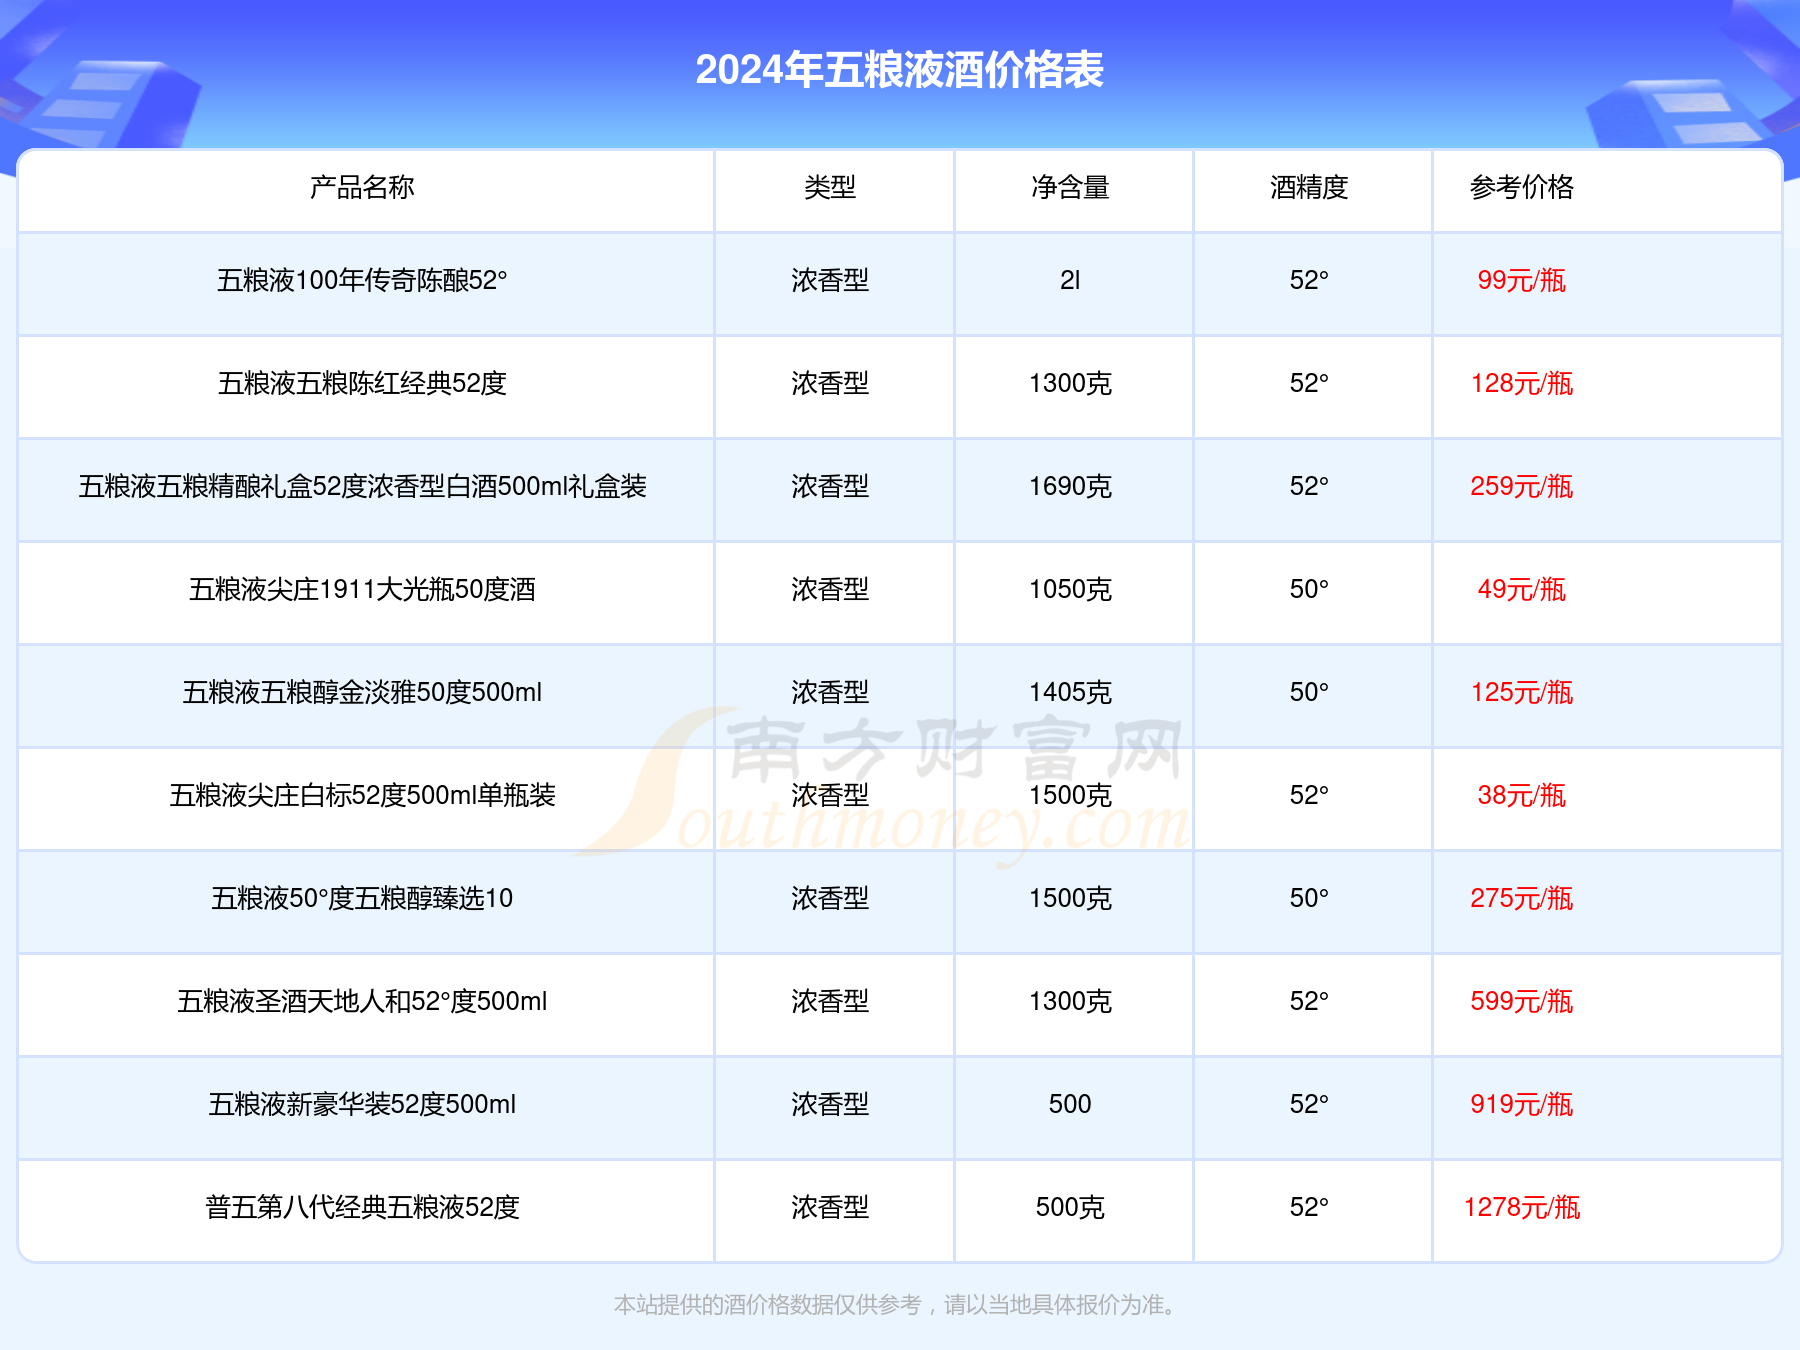The width and height of the screenshot is (1800, 1350).
Task: Click product 五粮液圣酒天地人和52°度500ml
Action: [x=362, y=1001]
